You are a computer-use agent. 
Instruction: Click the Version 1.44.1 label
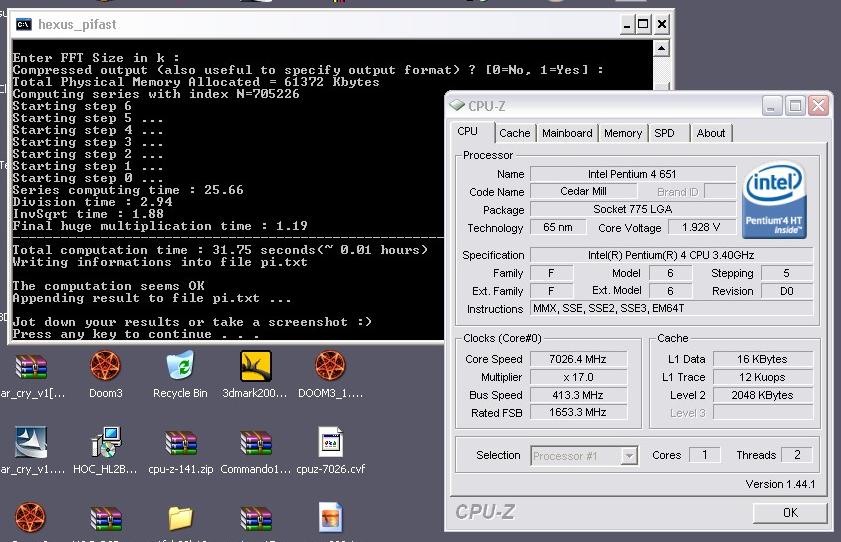pyautogui.click(x=780, y=484)
